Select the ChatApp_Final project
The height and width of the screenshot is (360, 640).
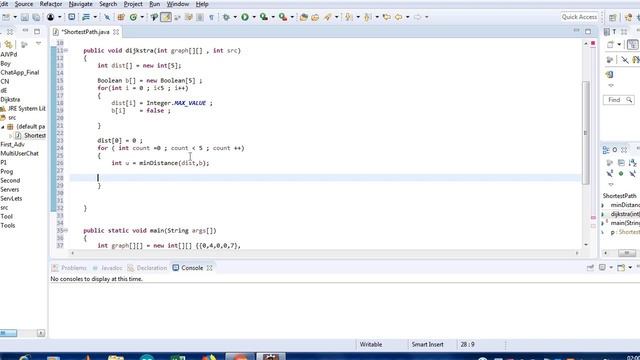coord(20,72)
